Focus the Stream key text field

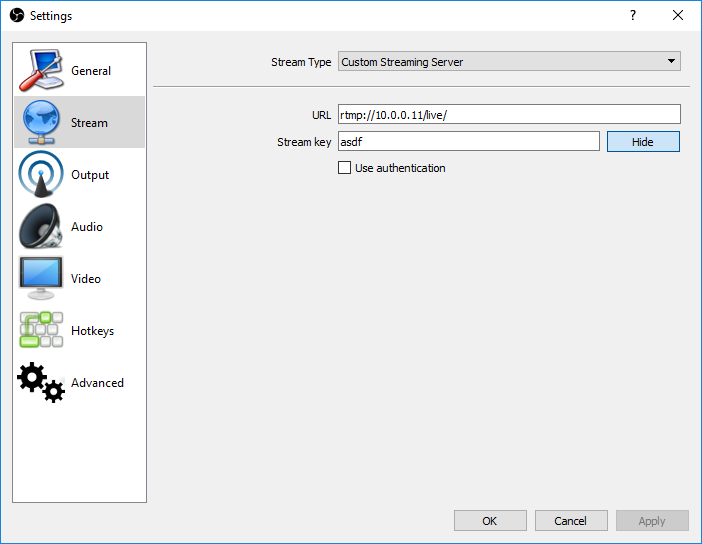tap(468, 142)
